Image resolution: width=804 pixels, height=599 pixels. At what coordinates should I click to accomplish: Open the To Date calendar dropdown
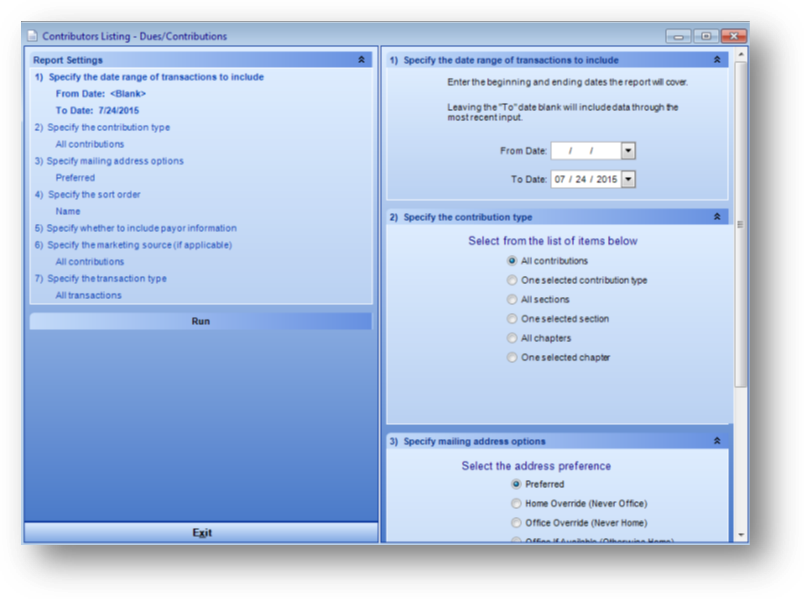coord(627,180)
